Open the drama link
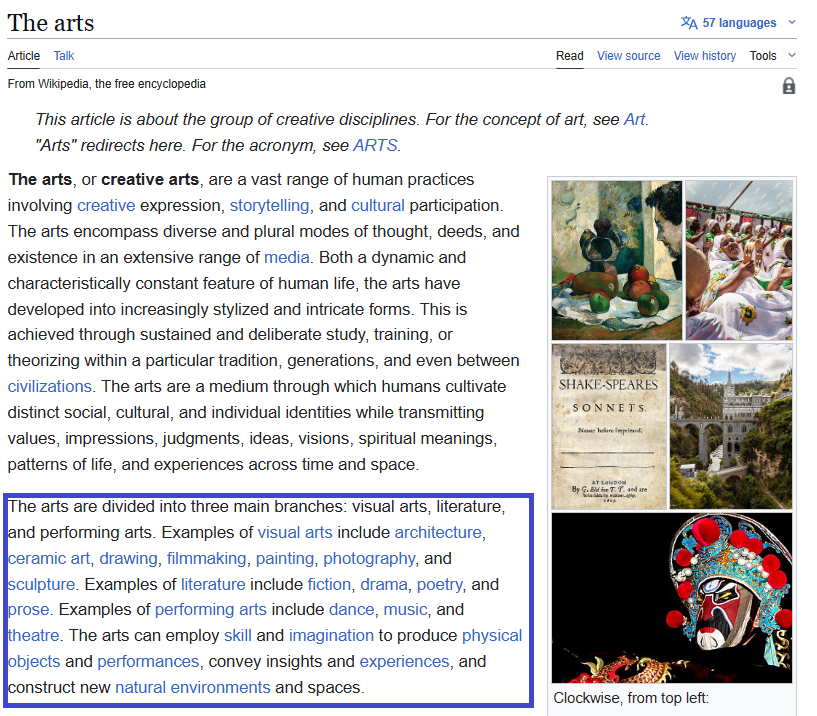The width and height of the screenshot is (817, 716). (x=383, y=585)
